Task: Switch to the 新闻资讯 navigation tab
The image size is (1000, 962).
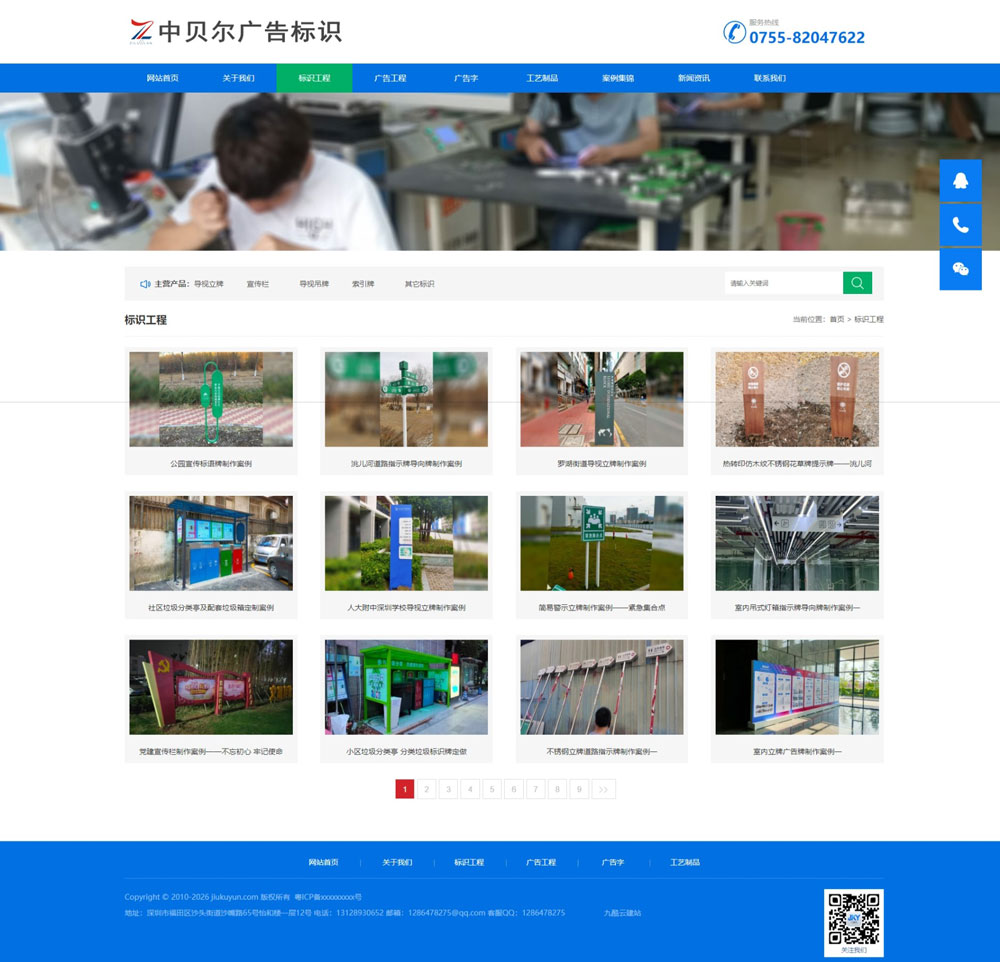Action: click(x=696, y=77)
